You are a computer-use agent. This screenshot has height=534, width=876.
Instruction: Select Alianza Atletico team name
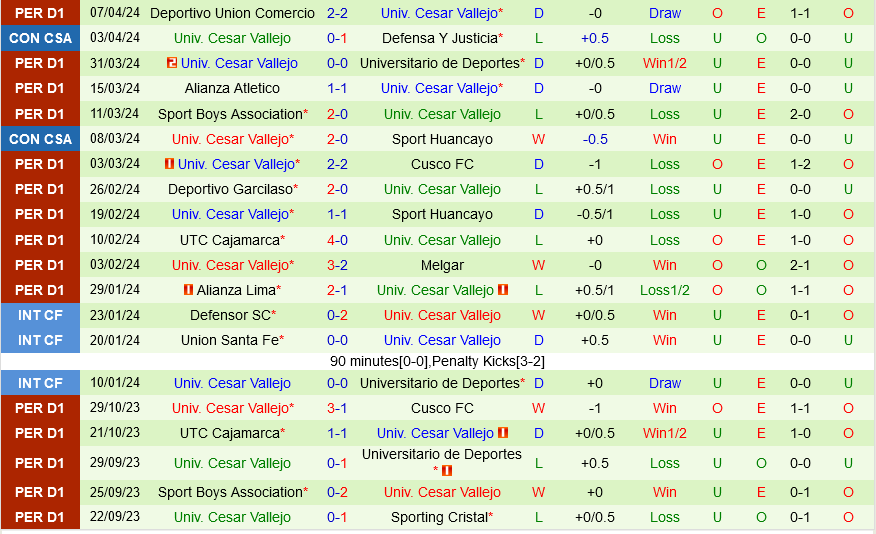pos(232,88)
